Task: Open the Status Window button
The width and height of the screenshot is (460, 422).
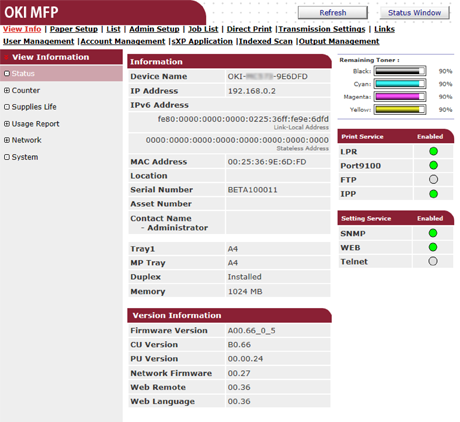Action: pyautogui.click(x=414, y=13)
